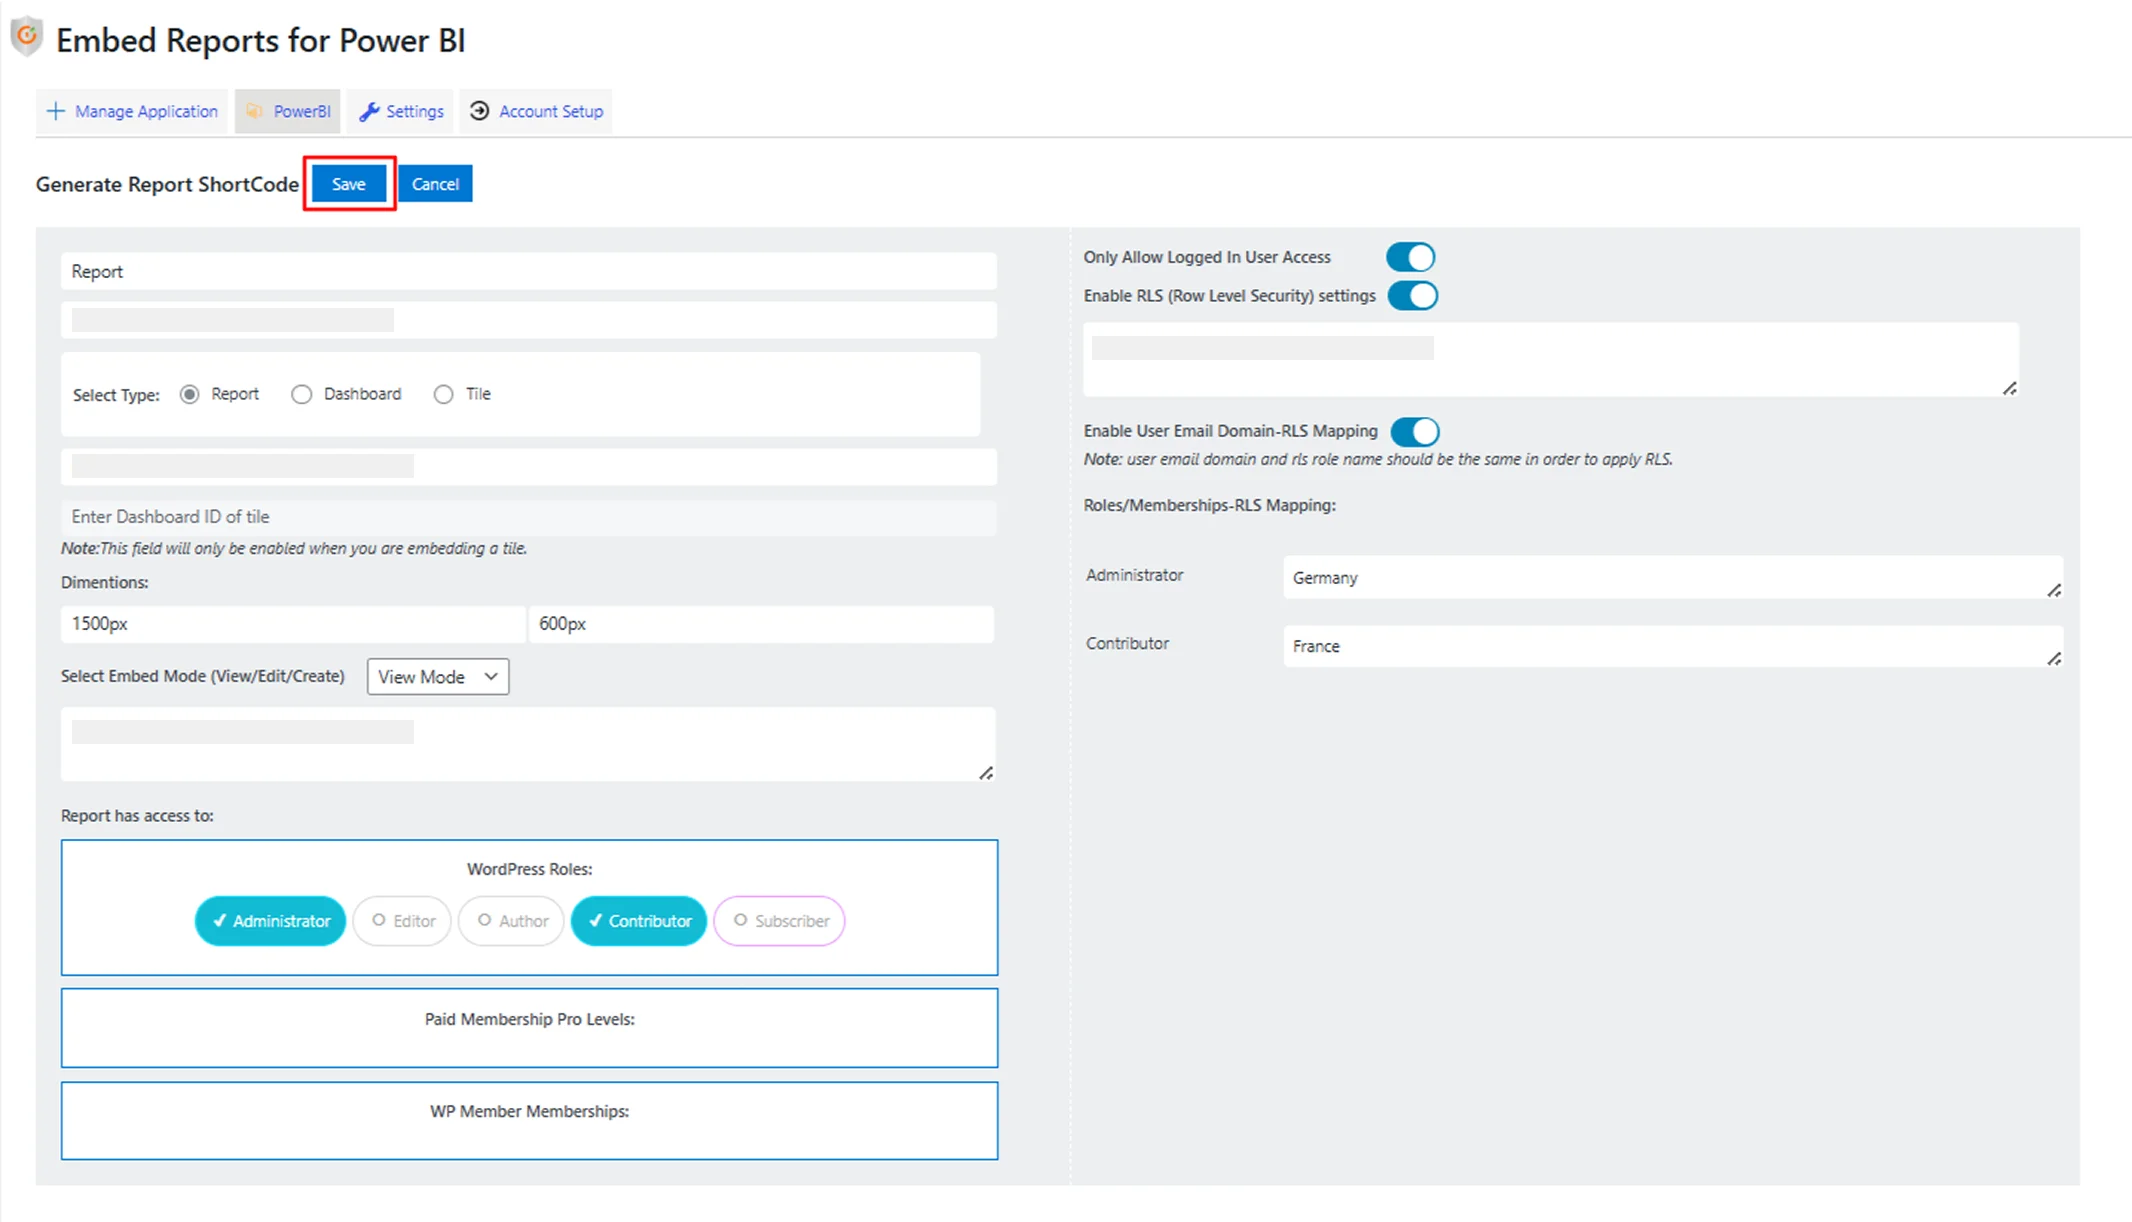Click the RLS settings textarea resize handle
Viewport: 2132px width, 1222px height.
2010,388
